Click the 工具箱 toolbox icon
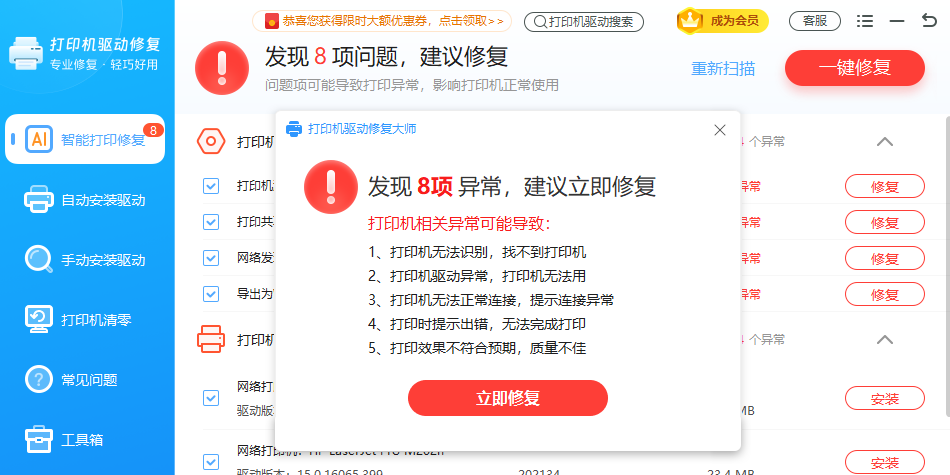This screenshot has width=950, height=475. click(39, 440)
